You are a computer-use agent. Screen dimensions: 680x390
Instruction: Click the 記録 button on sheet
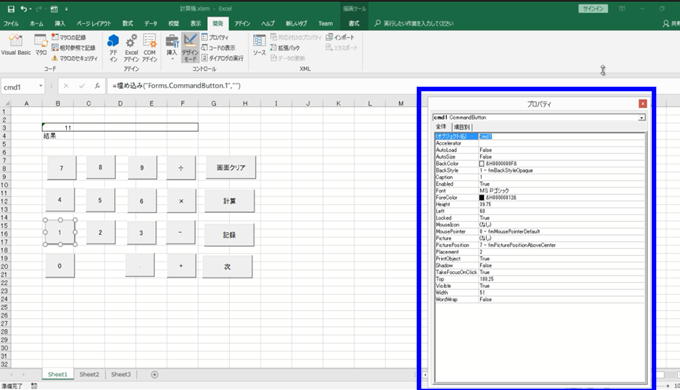coord(229,235)
